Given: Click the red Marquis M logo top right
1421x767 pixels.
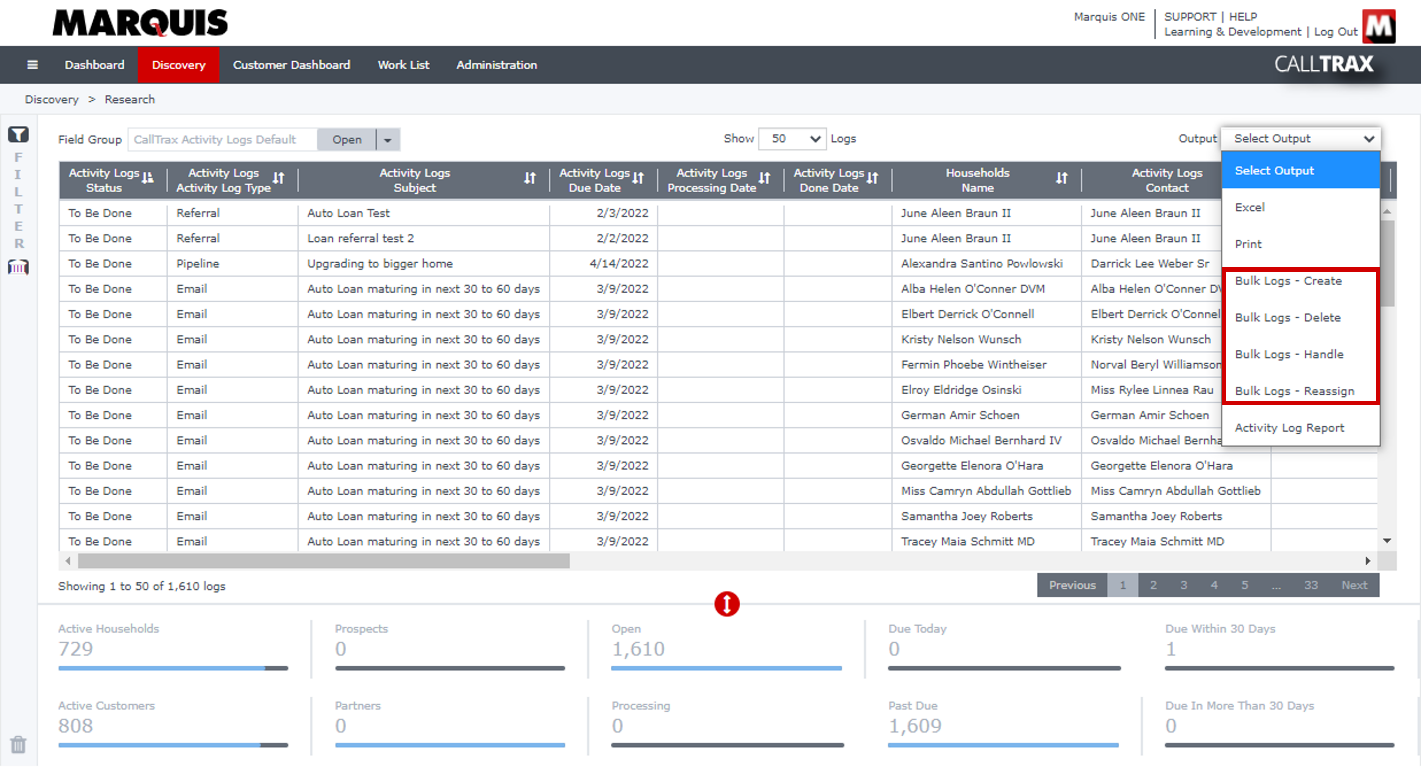Looking at the screenshot, I should point(1379,26).
